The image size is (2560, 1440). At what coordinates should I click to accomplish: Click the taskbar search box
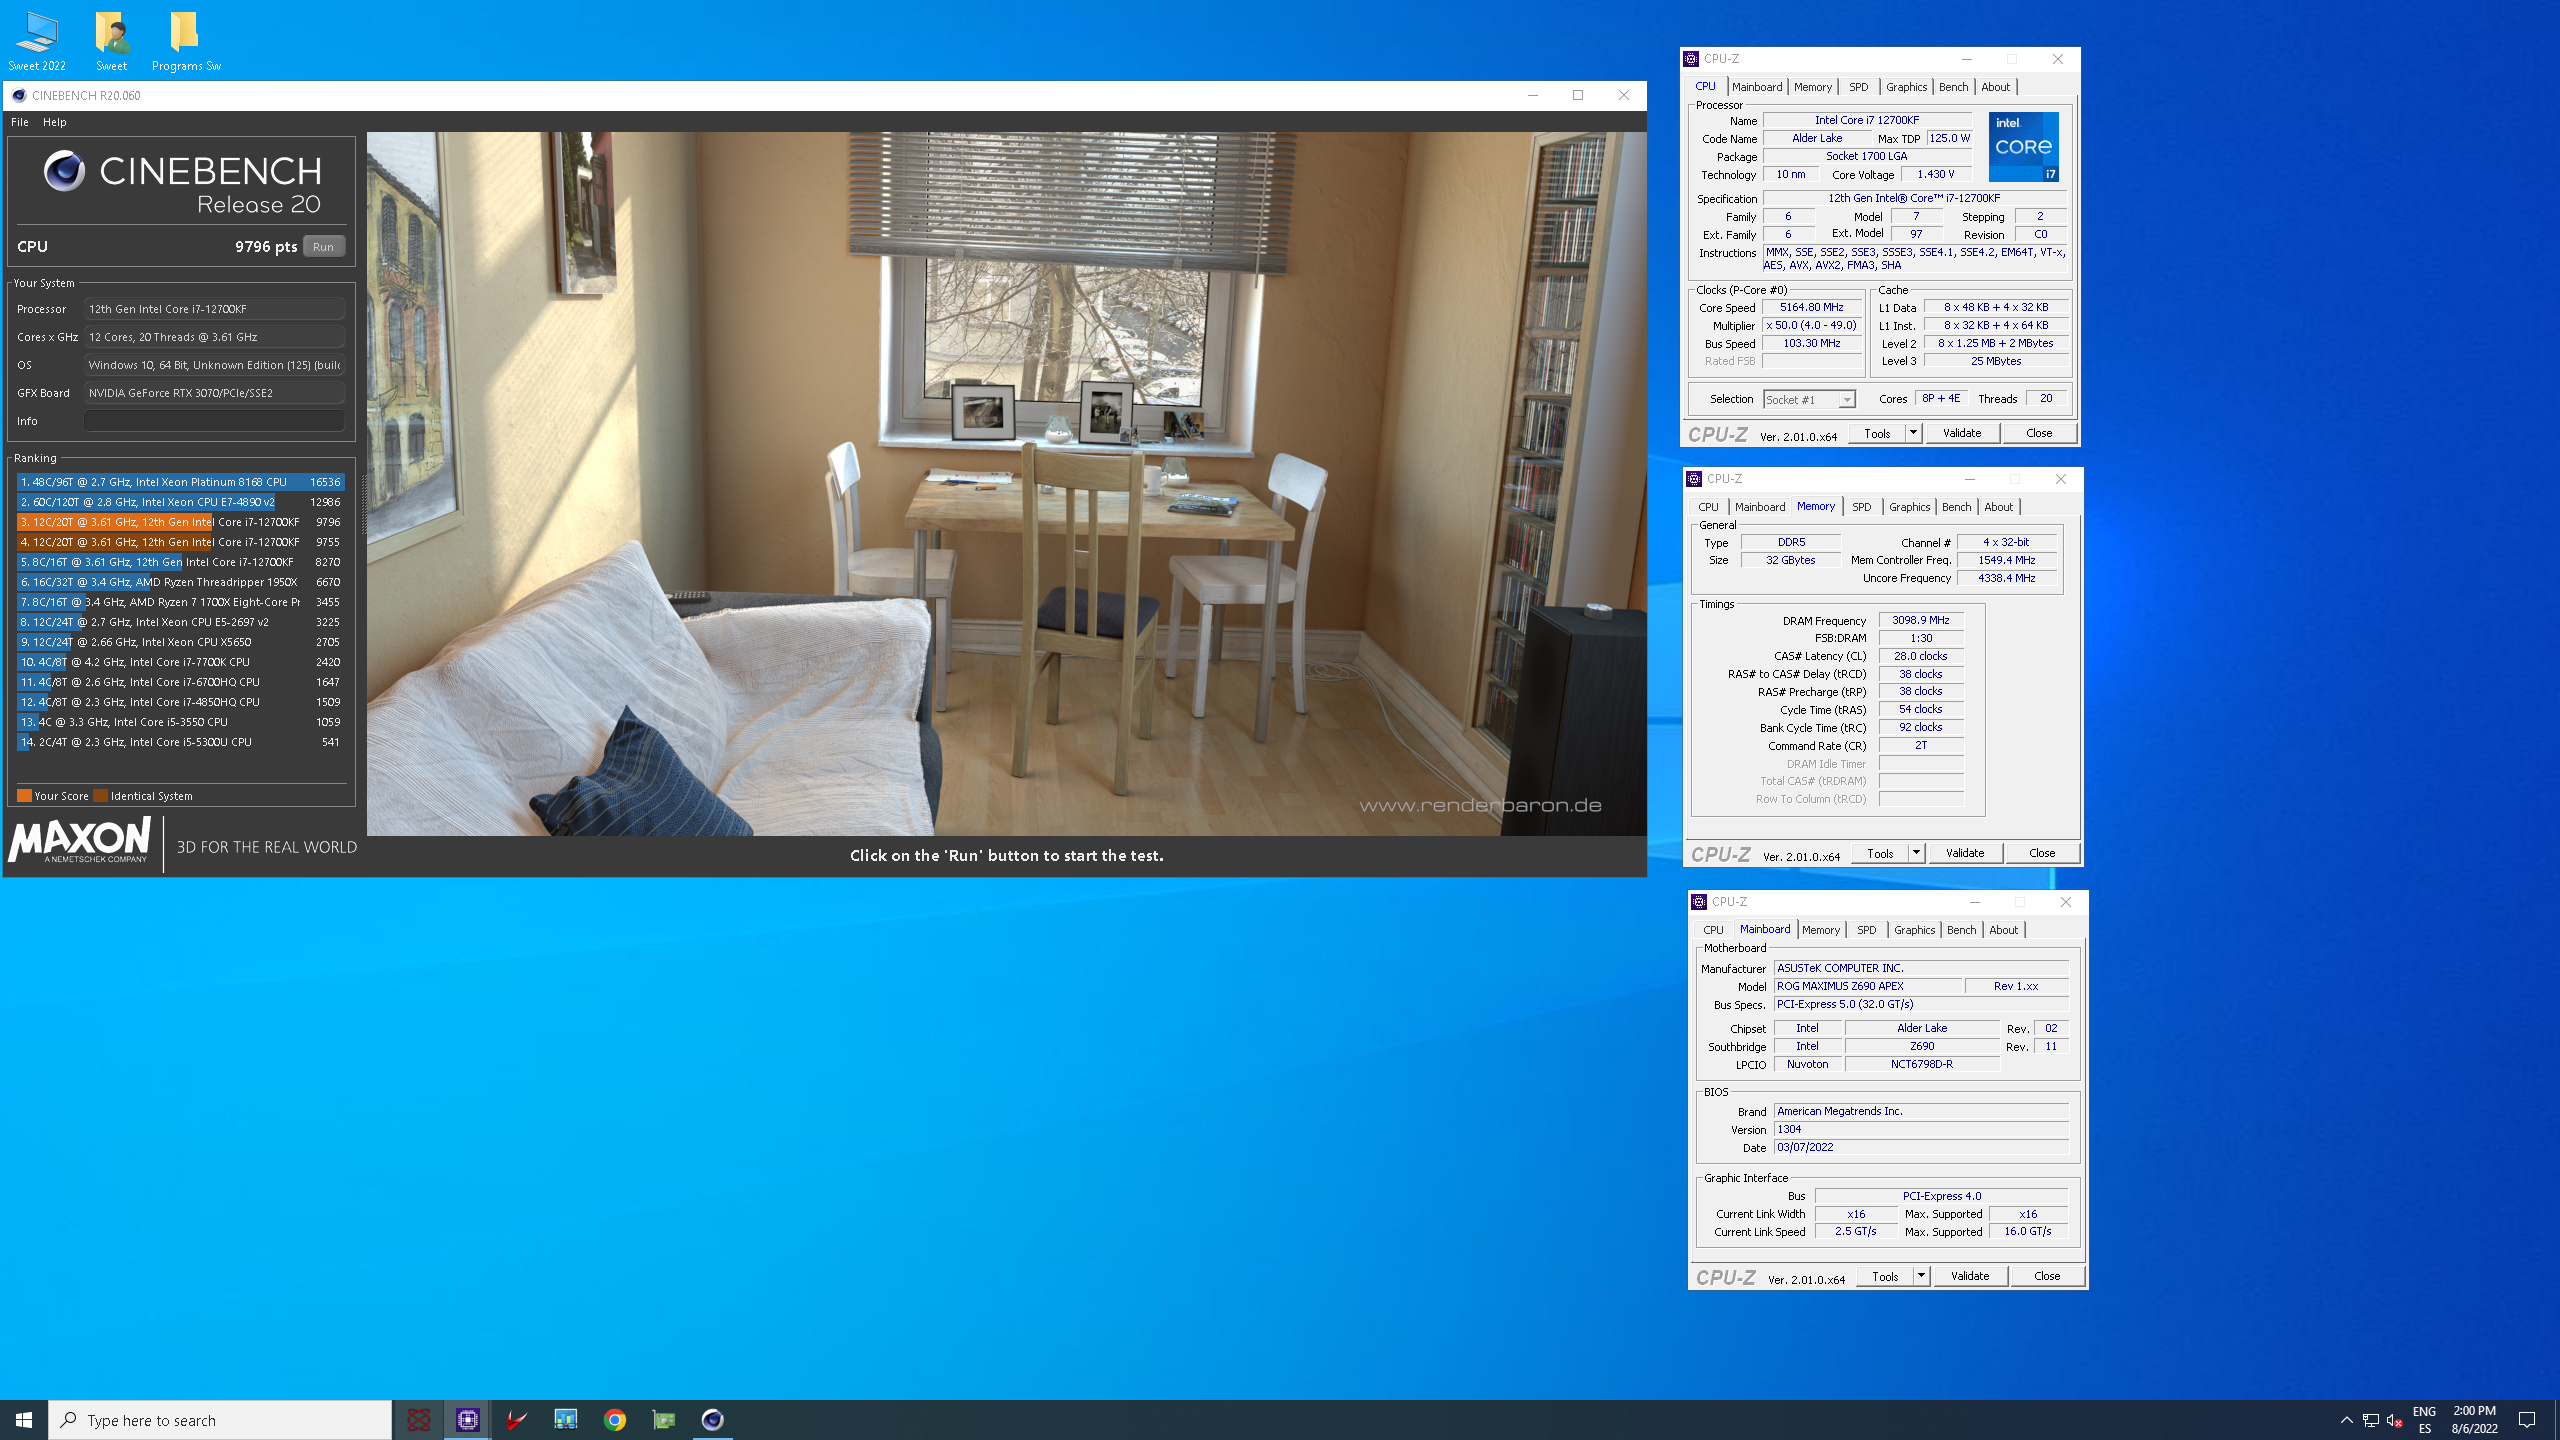220,1419
